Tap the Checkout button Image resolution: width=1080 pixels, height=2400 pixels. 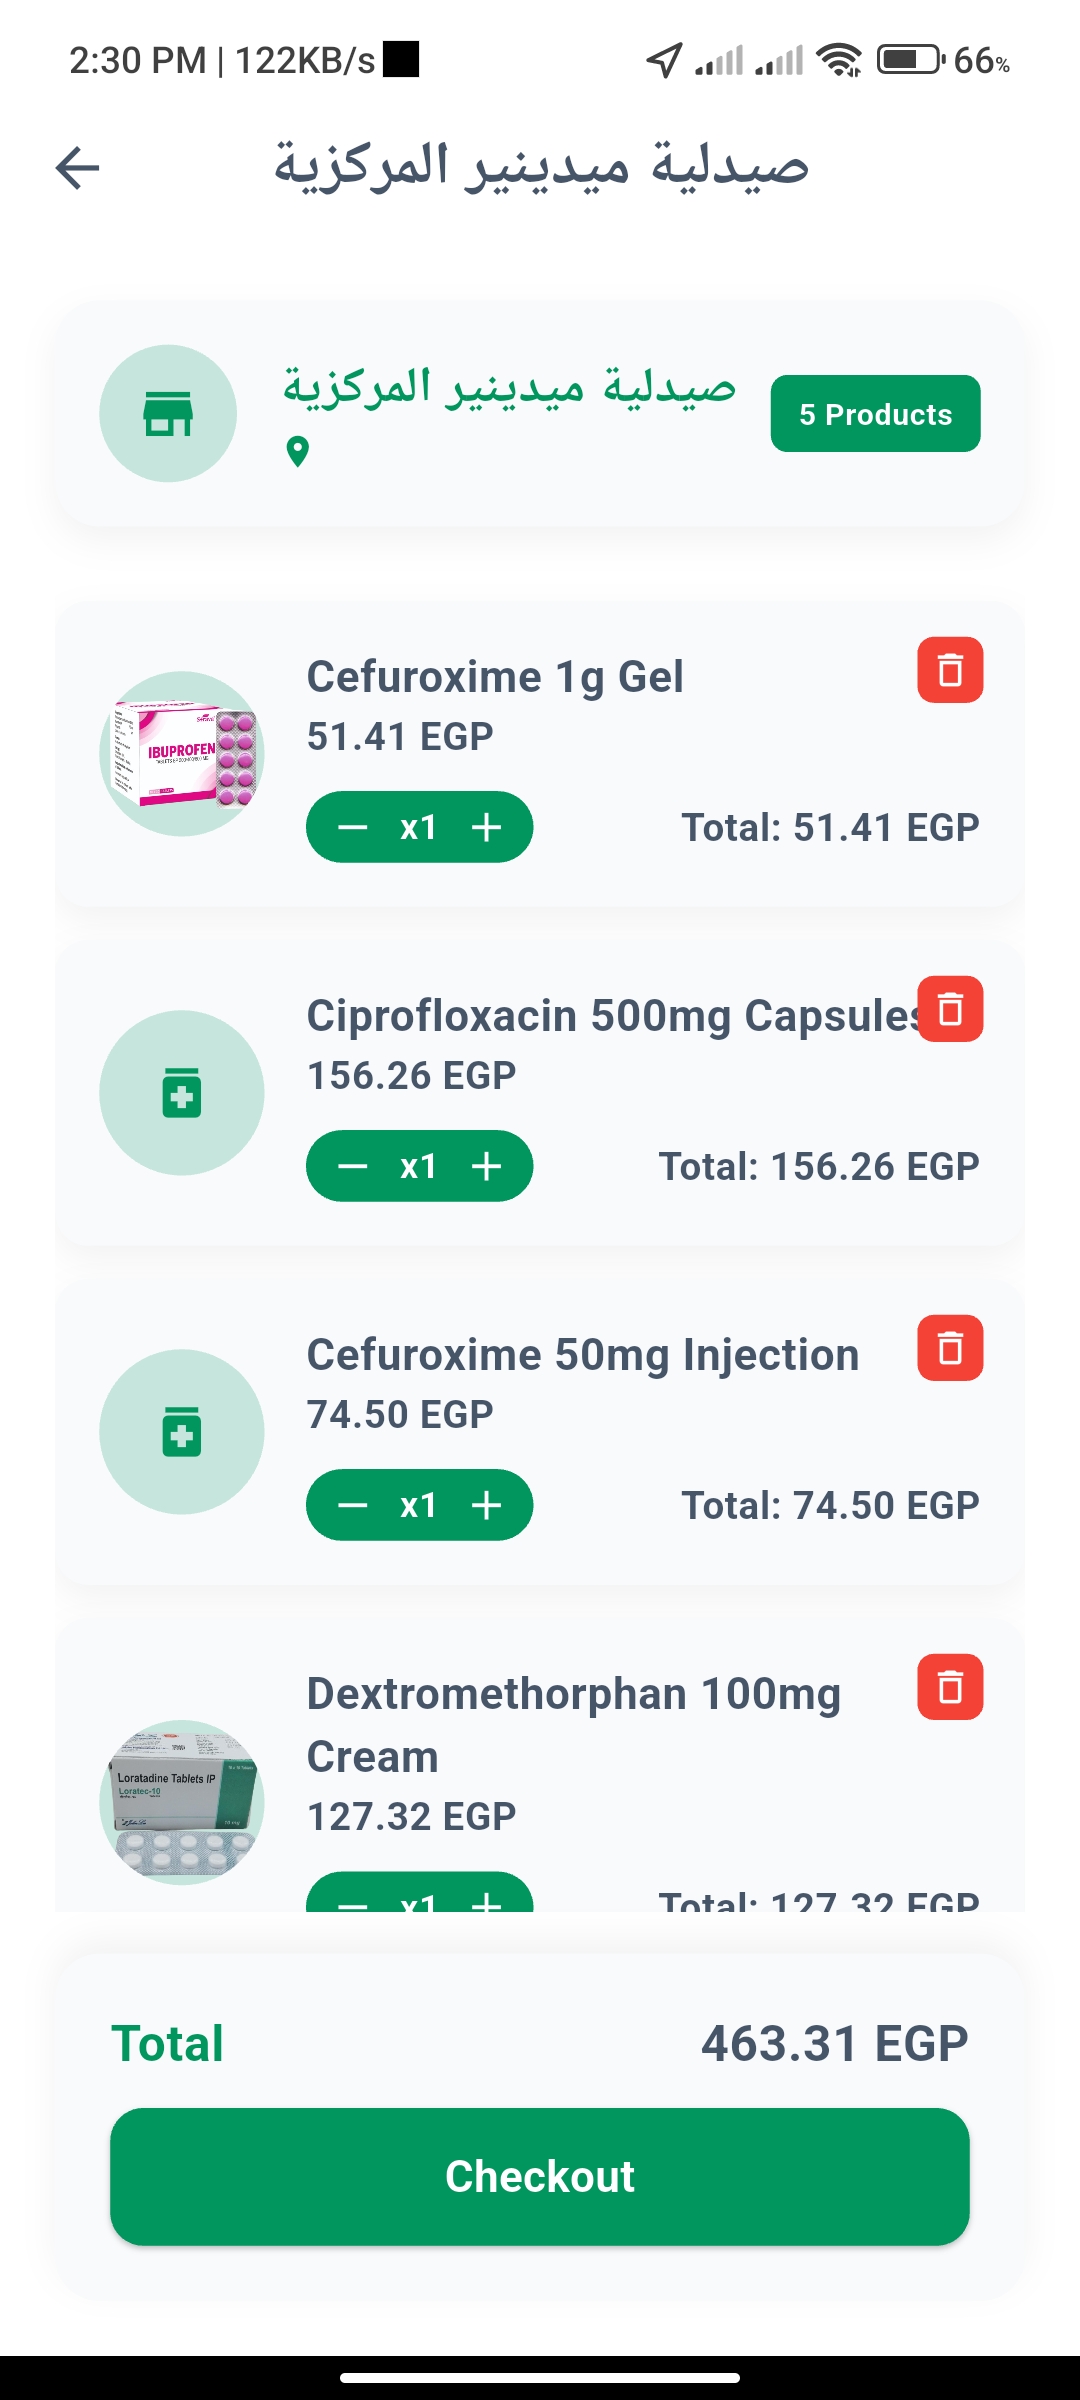[540, 2177]
